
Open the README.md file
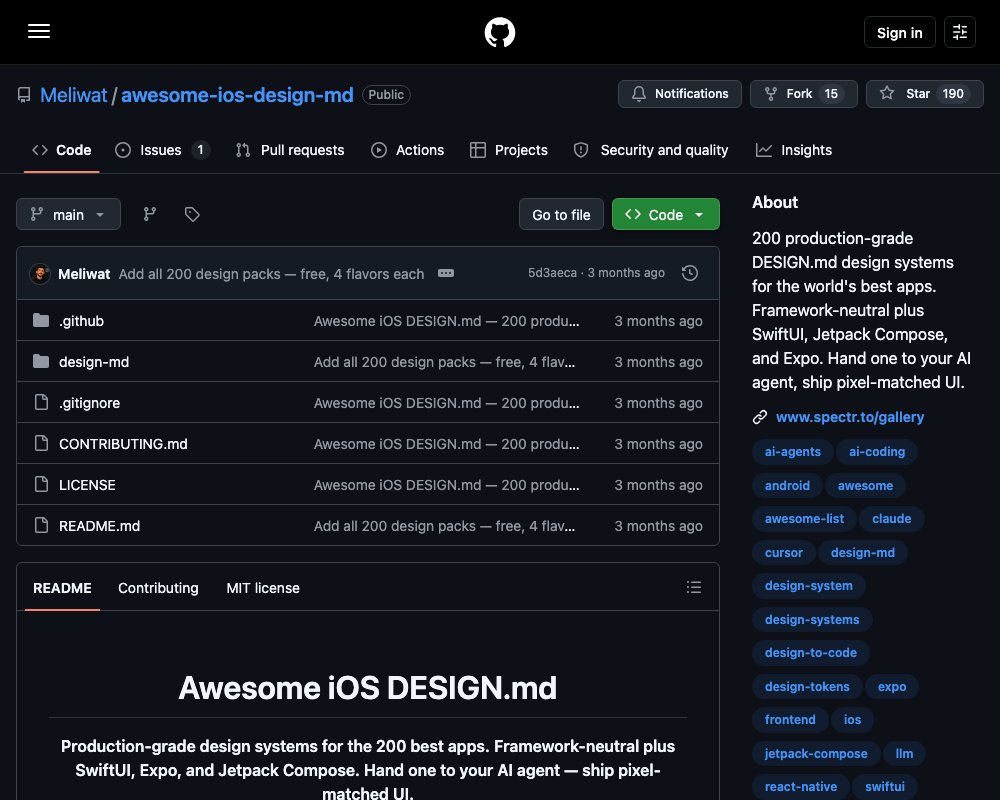coord(99,526)
